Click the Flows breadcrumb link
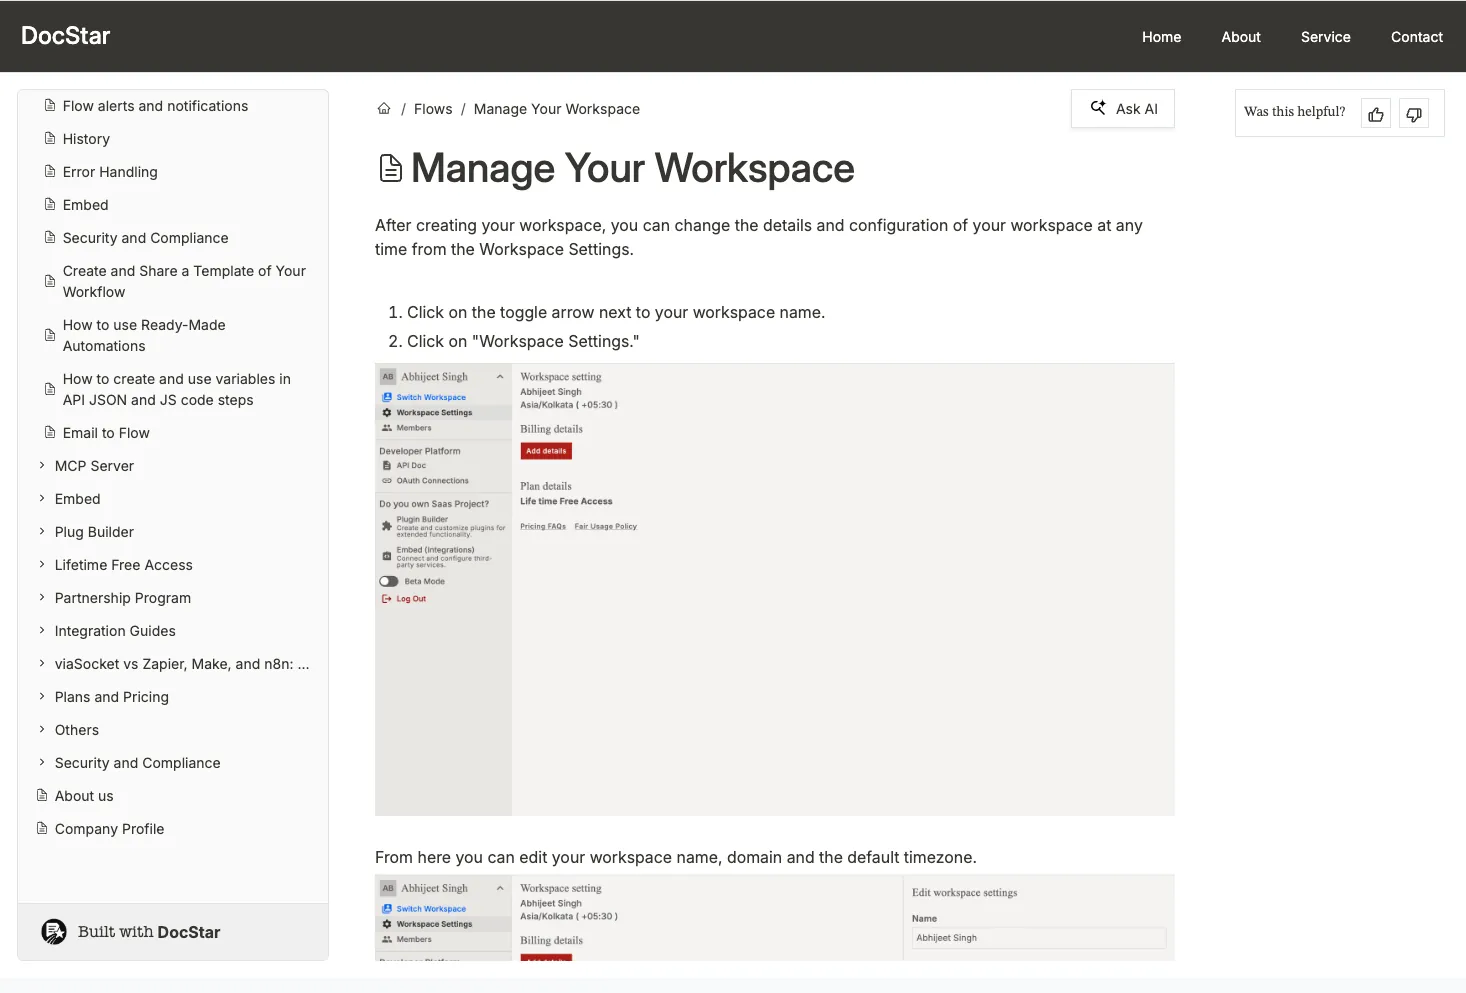1466x993 pixels. point(432,108)
